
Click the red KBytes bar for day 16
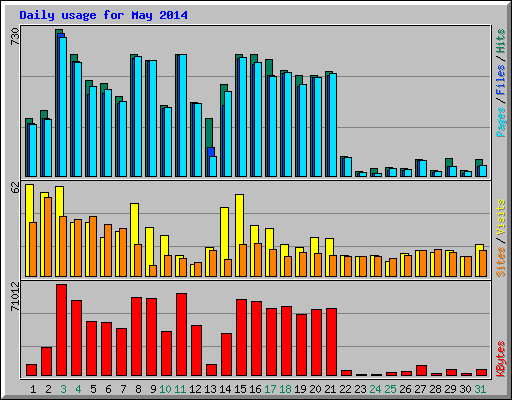257,339
